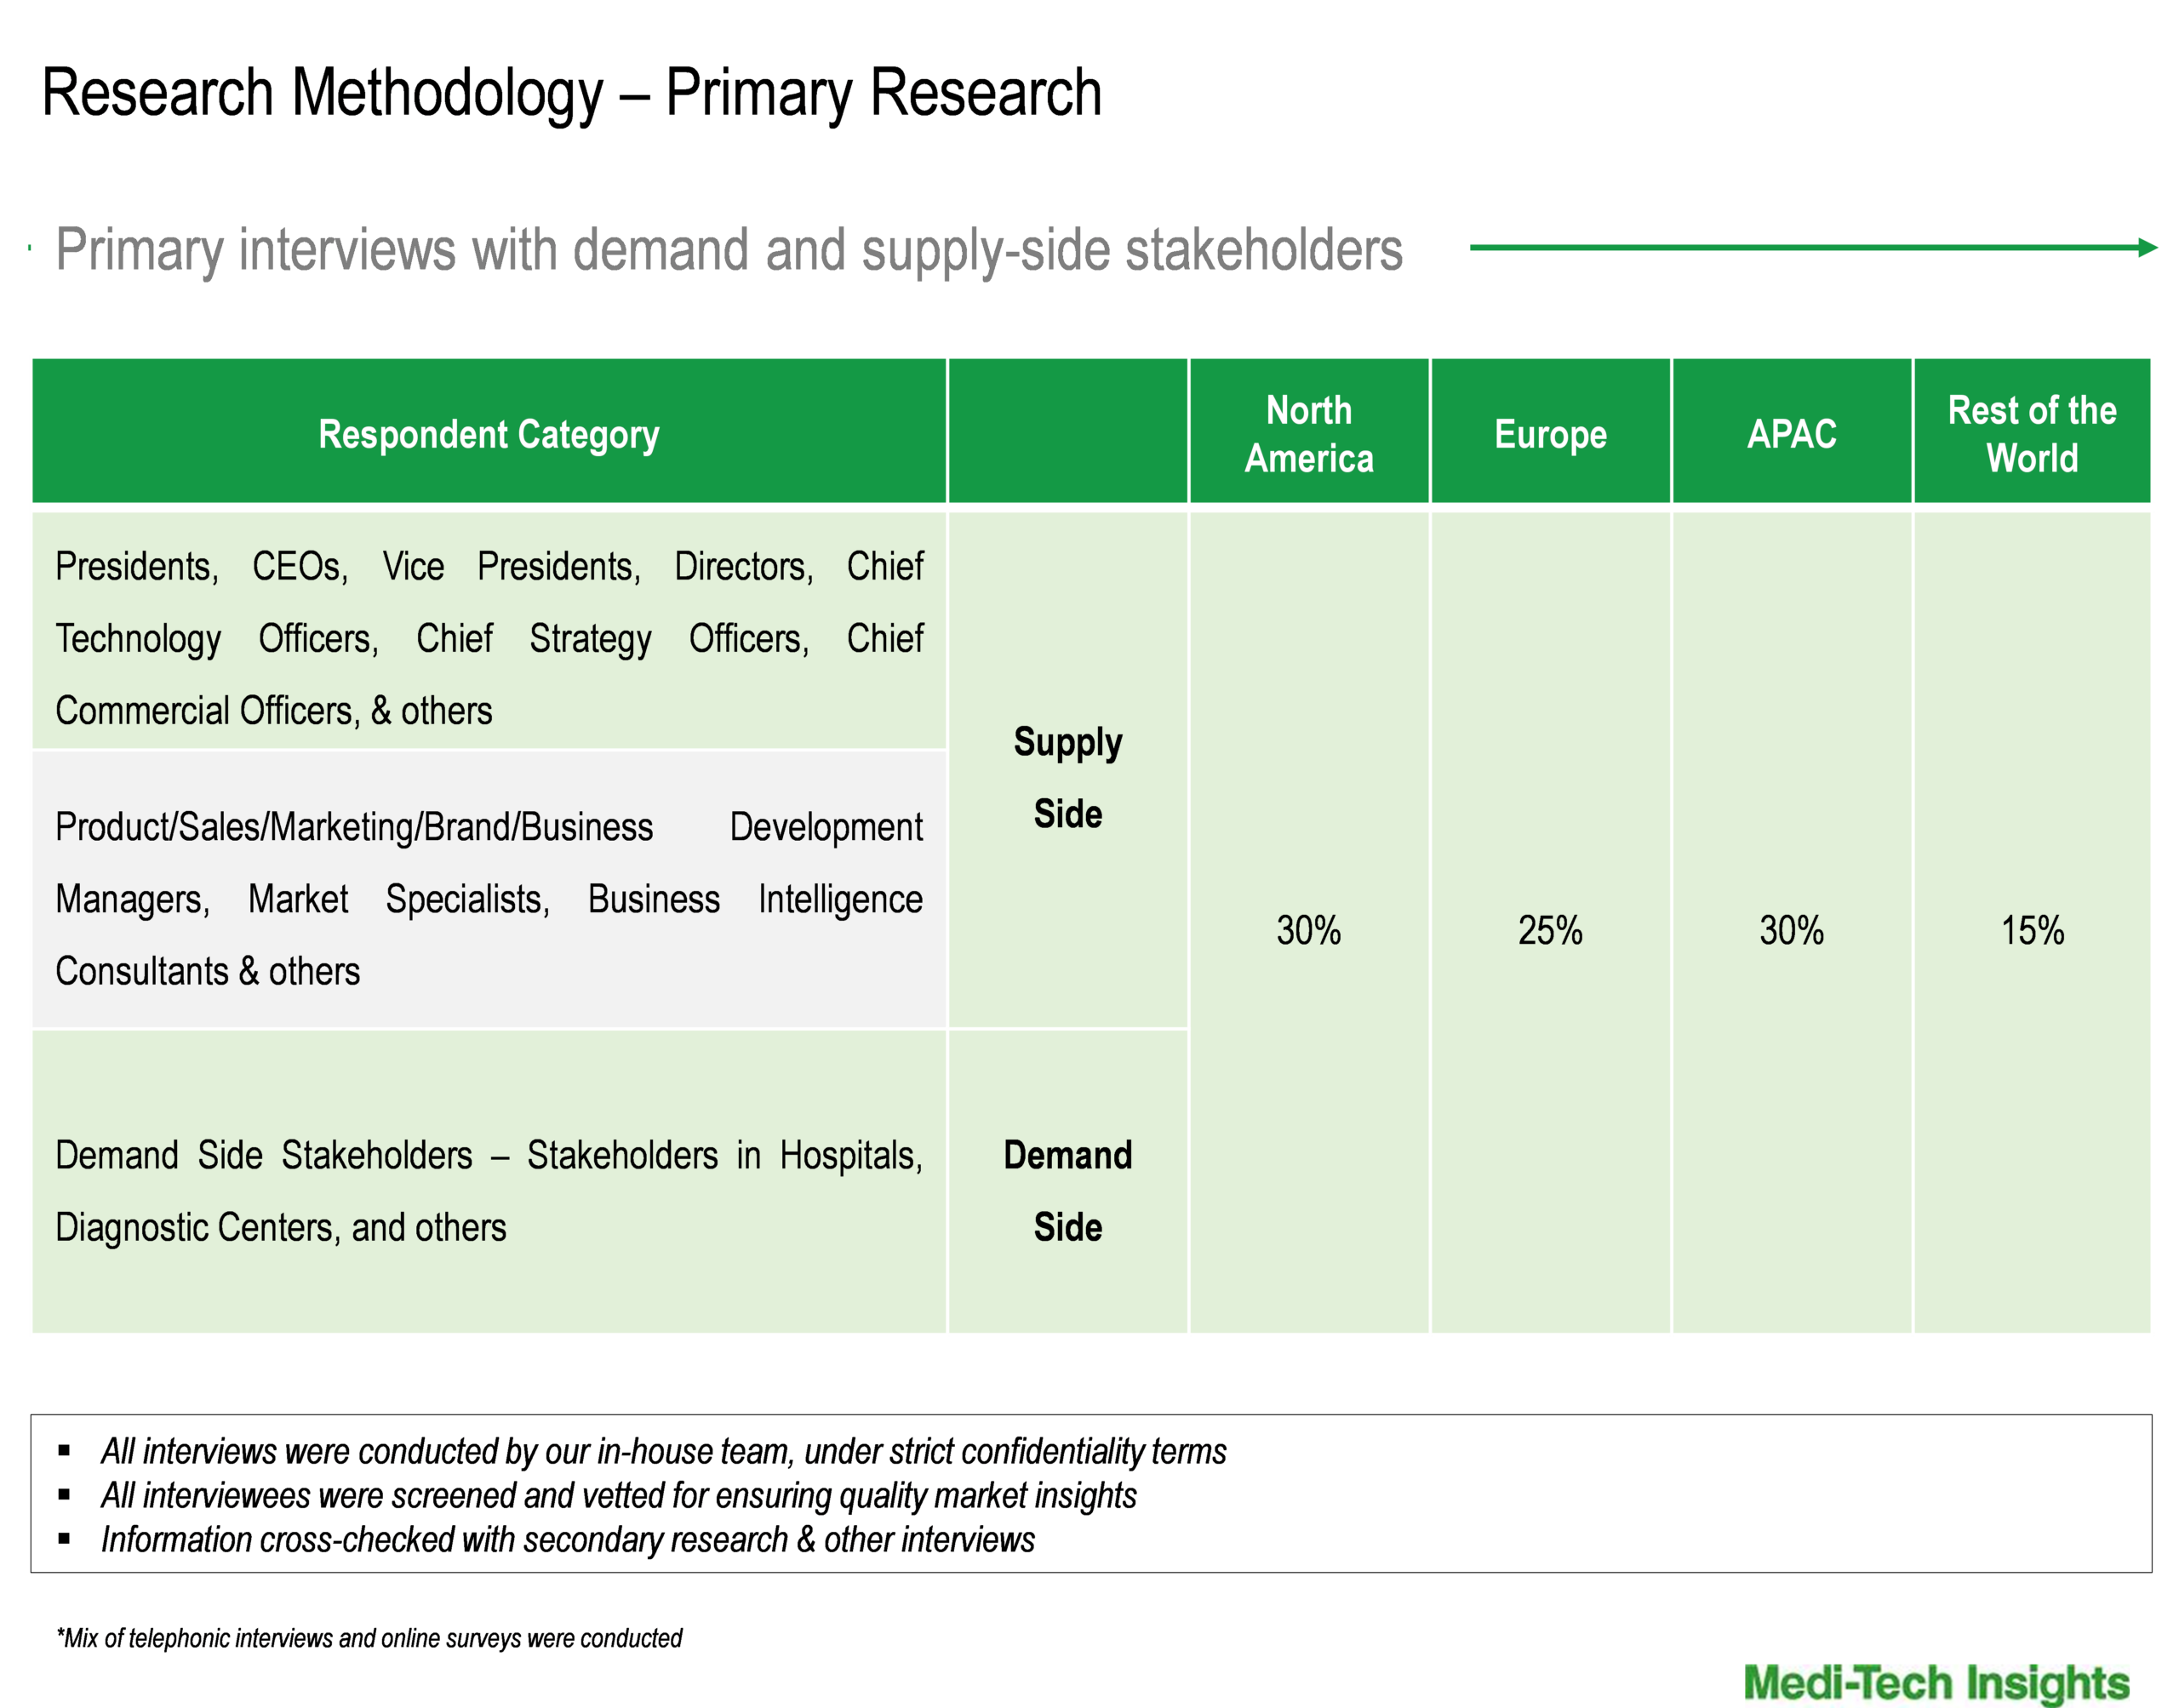Click the 'North America' column header
This screenshot has height=1708, width=2179.
coord(1309,431)
